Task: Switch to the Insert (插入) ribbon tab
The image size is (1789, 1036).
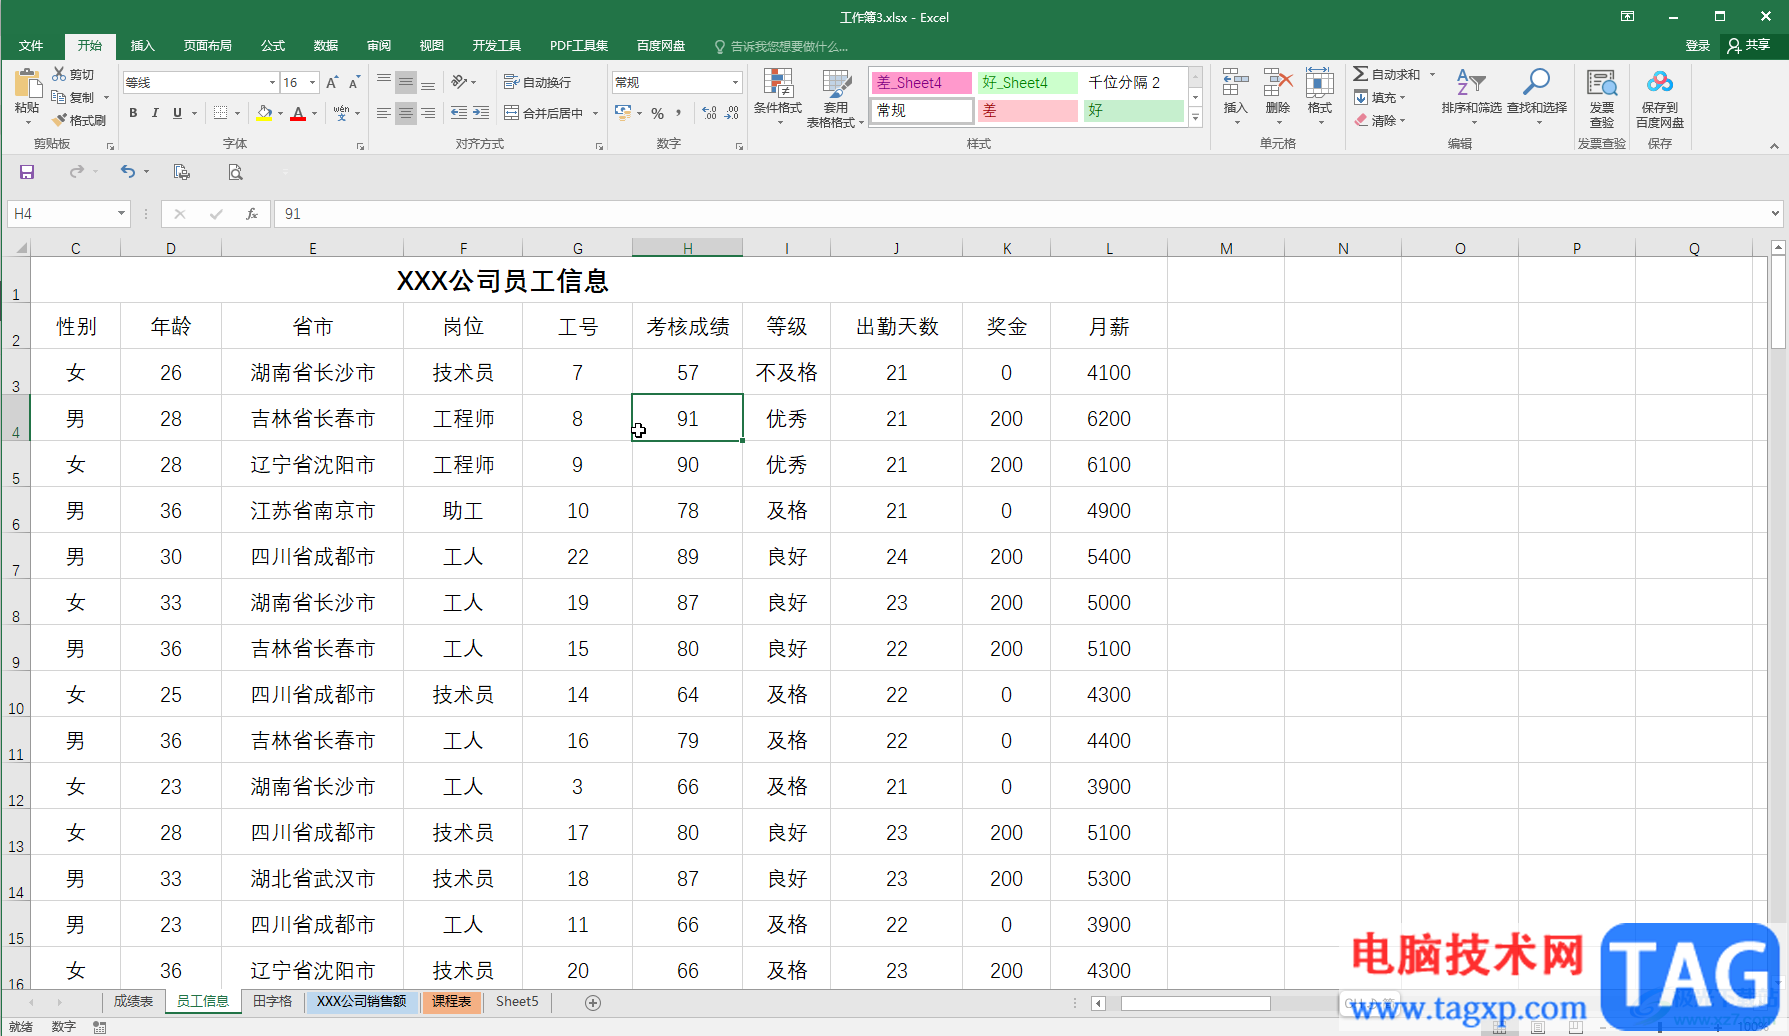Action: [x=143, y=45]
